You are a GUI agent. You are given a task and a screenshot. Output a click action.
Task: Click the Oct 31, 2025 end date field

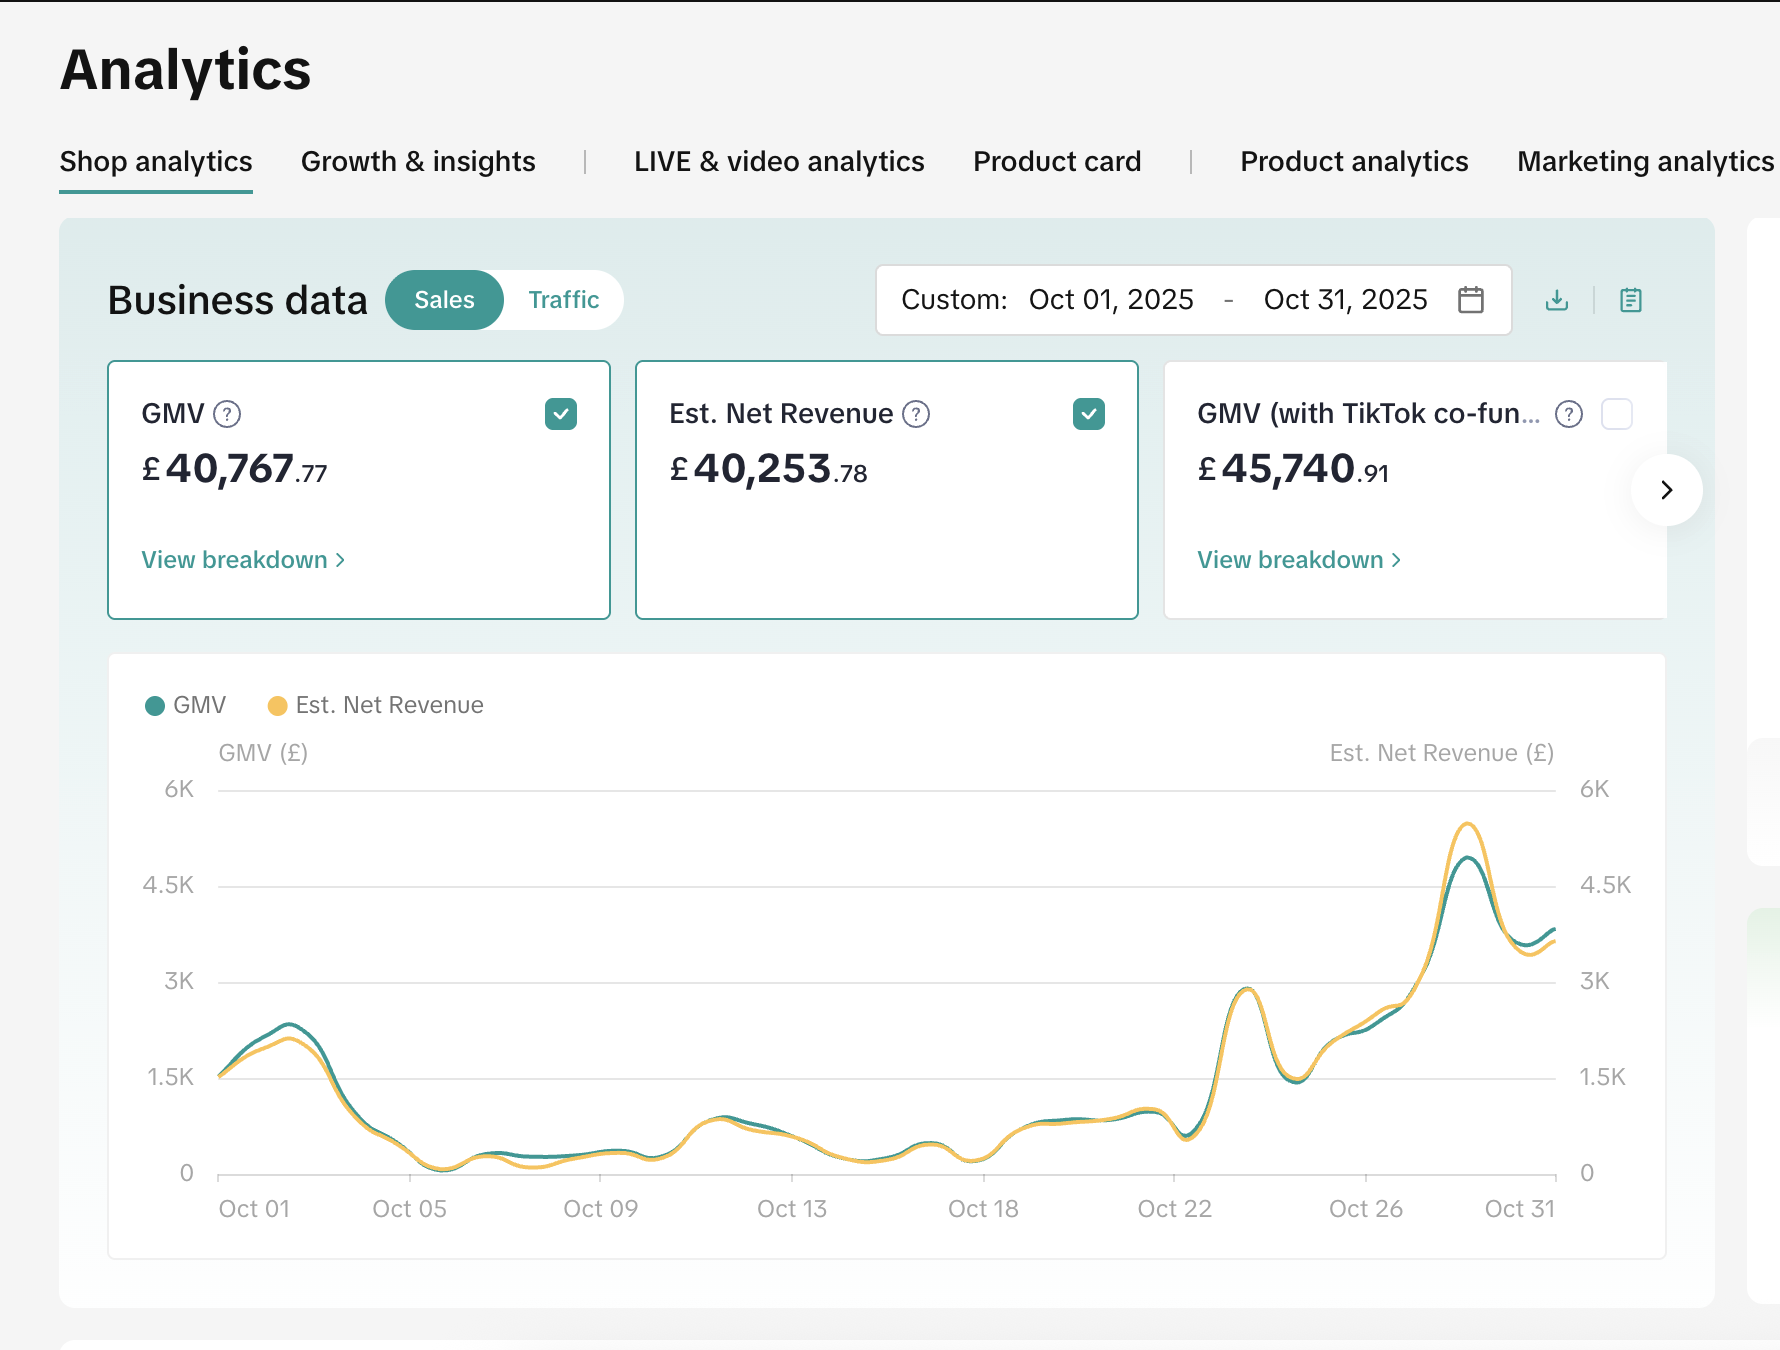1345,299
